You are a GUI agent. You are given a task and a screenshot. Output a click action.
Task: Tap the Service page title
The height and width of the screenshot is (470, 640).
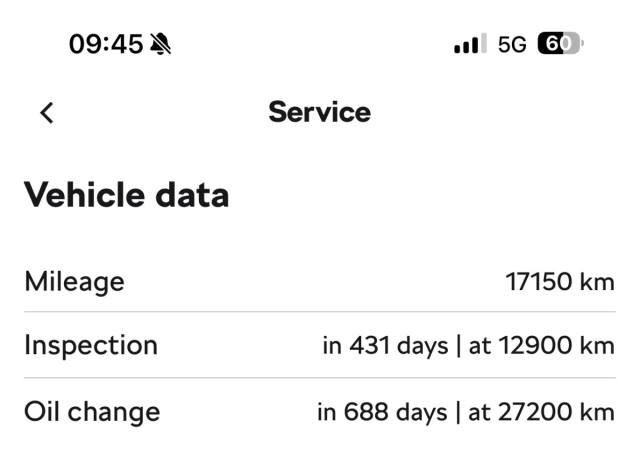coord(319,112)
